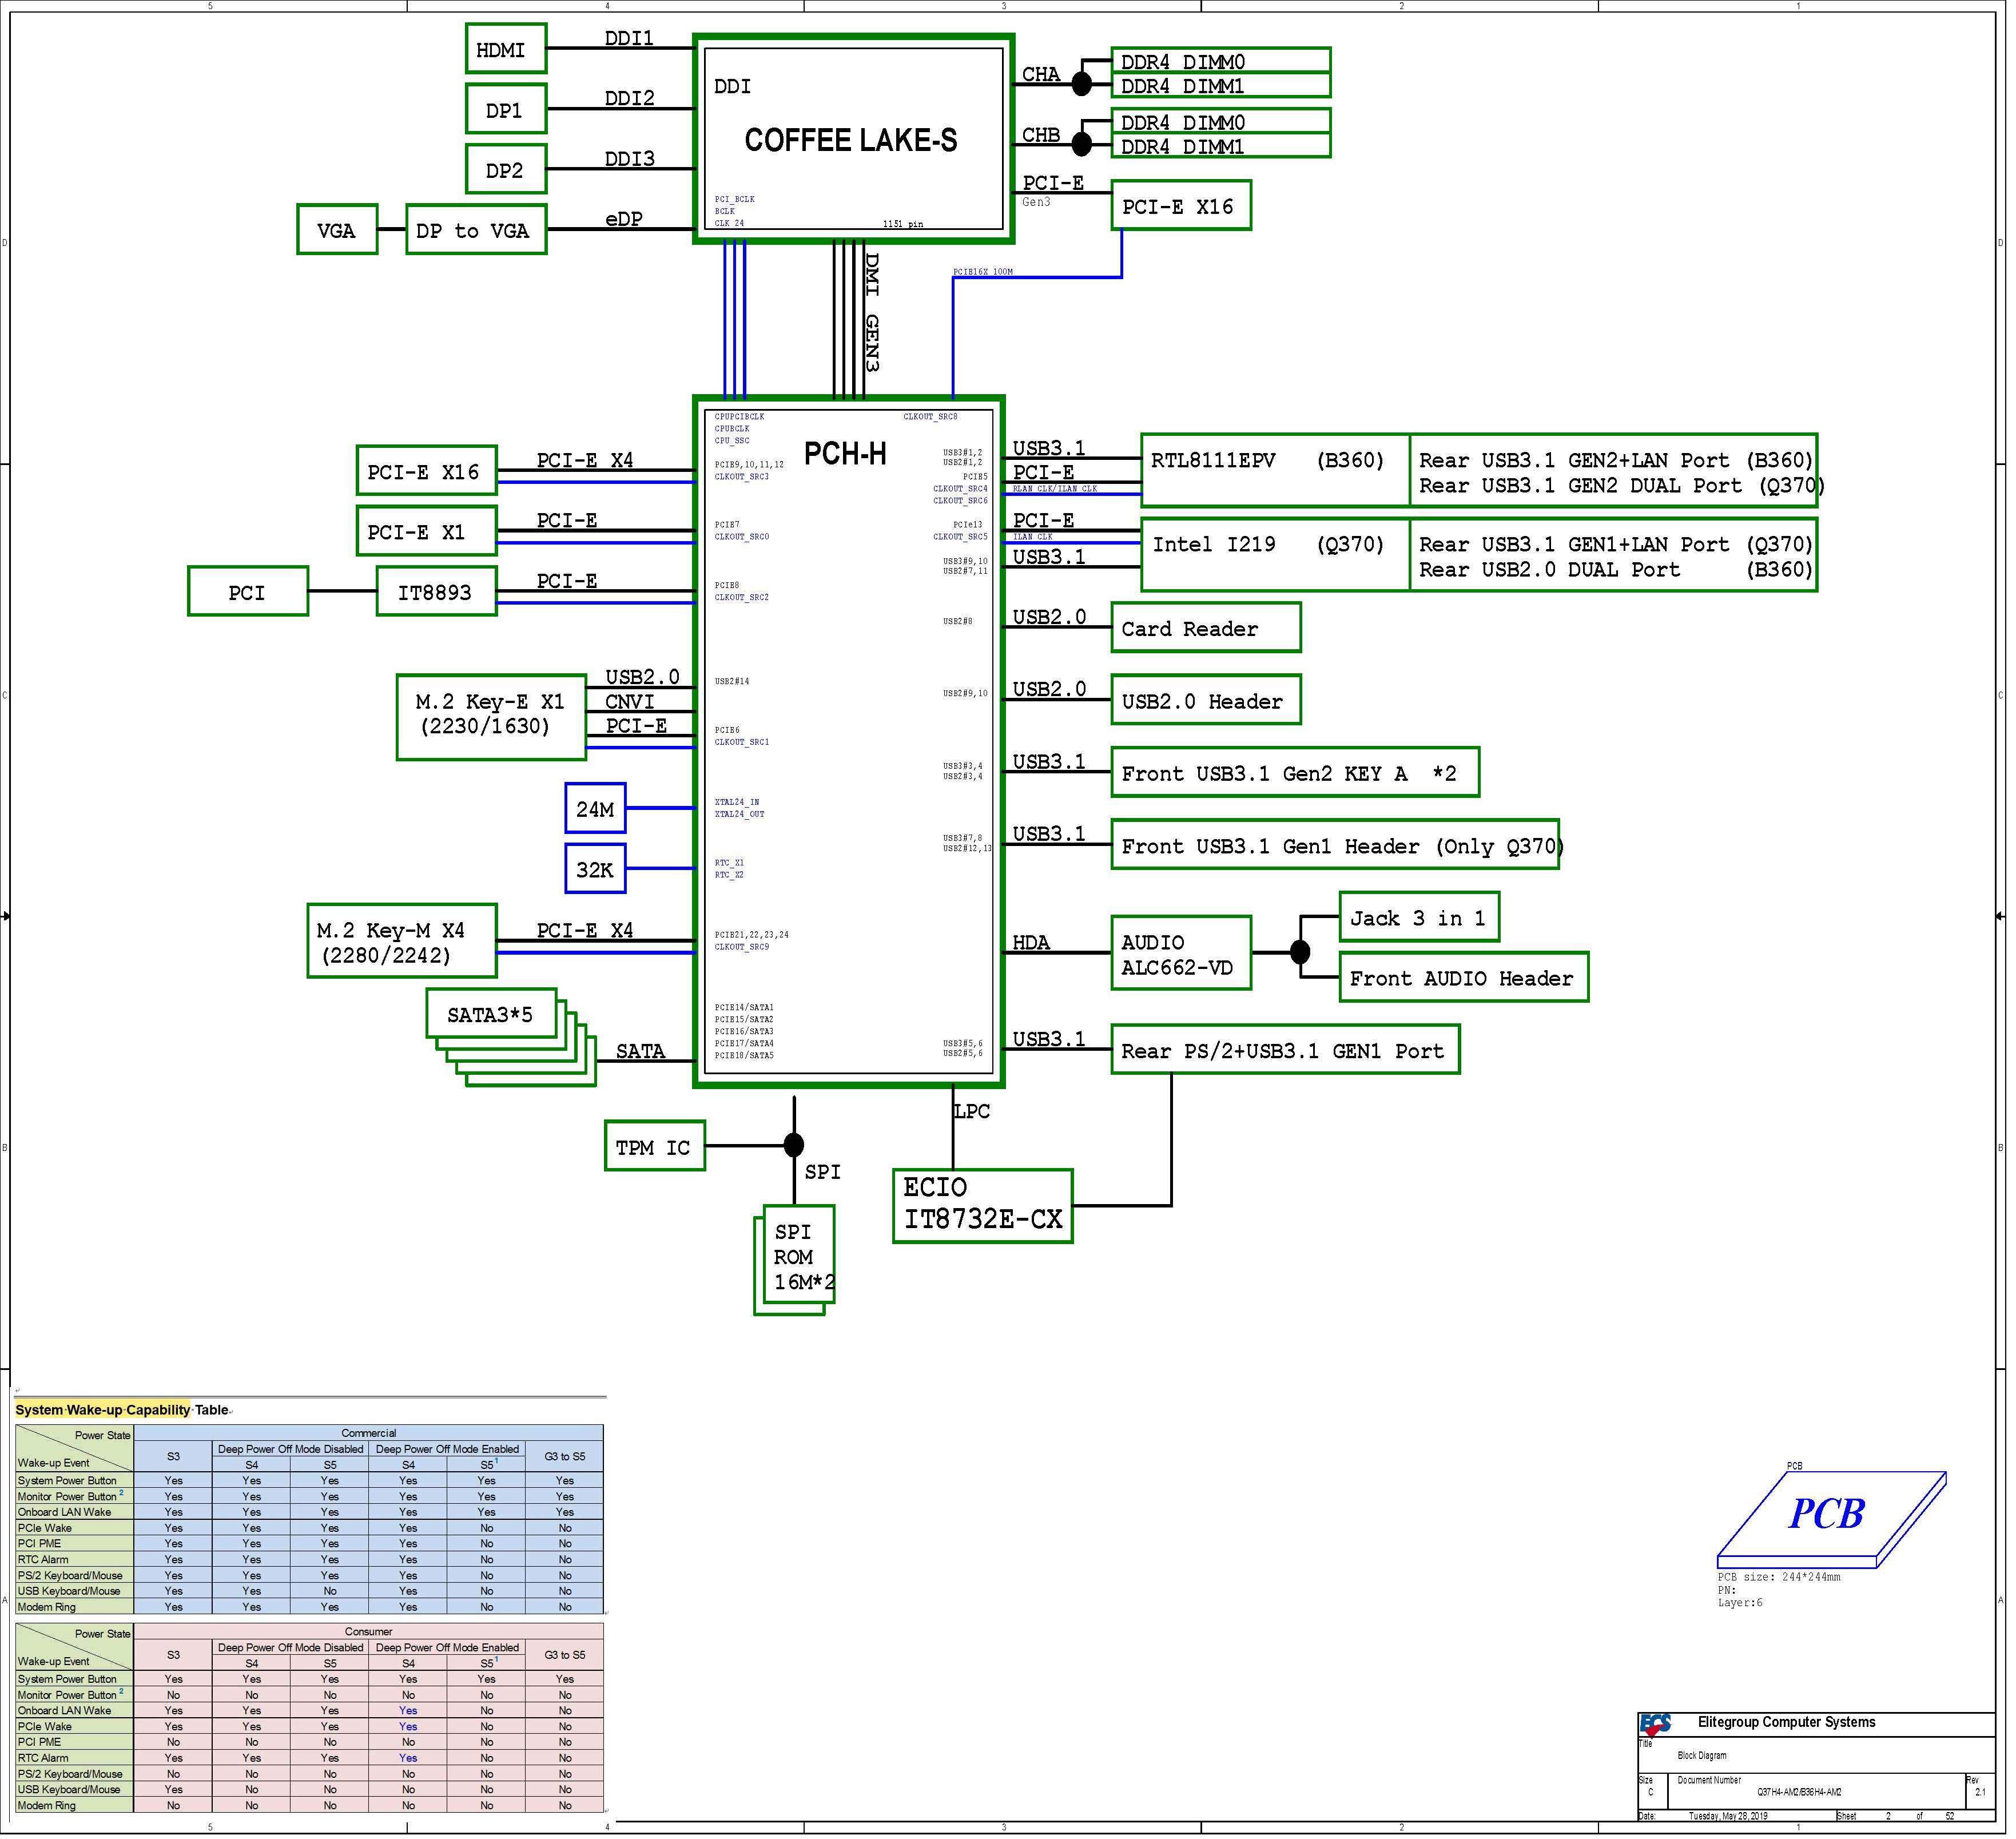The image size is (2016, 1839).
Task: Click the System Wake-up Capability Table heading
Action: [x=122, y=1410]
